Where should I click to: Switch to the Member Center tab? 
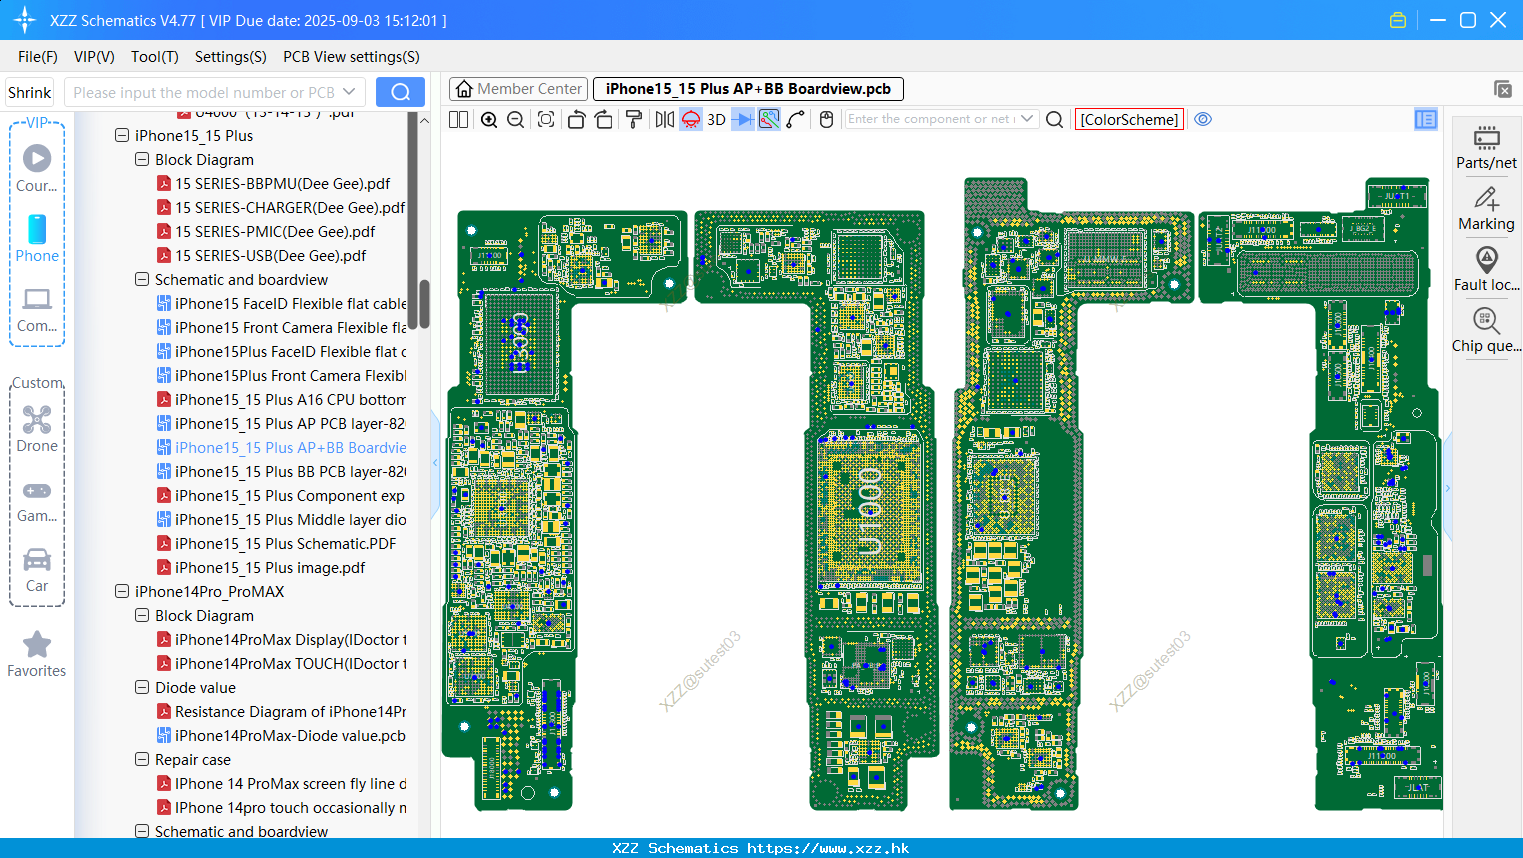pos(518,89)
